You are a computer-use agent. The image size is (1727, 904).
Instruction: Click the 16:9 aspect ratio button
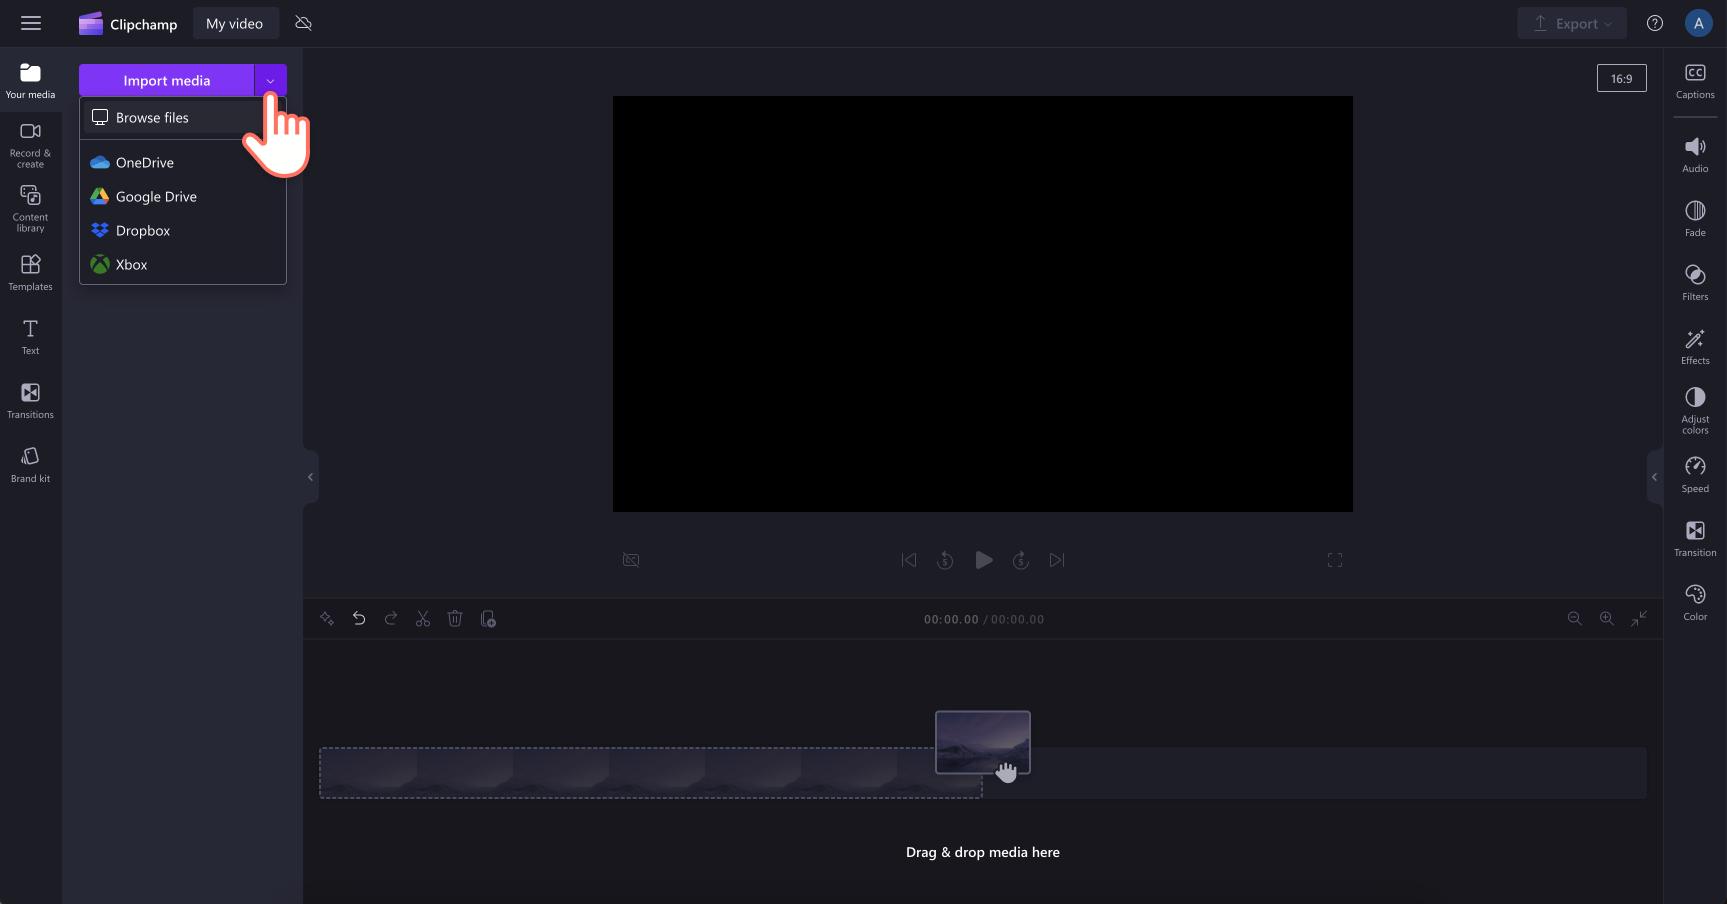click(1621, 77)
